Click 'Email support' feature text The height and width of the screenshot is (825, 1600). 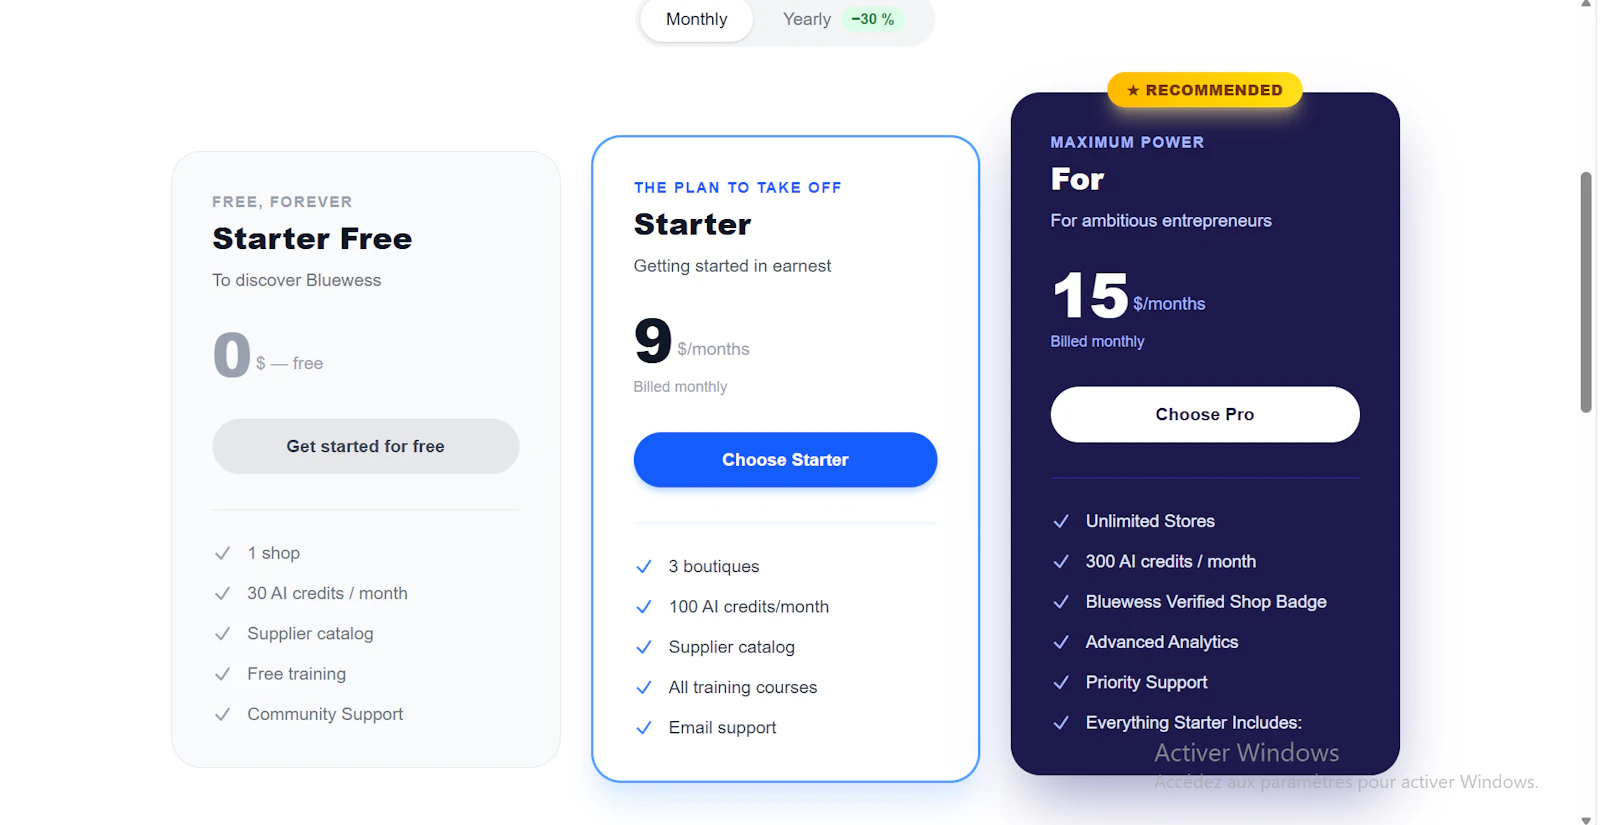coord(722,728)
